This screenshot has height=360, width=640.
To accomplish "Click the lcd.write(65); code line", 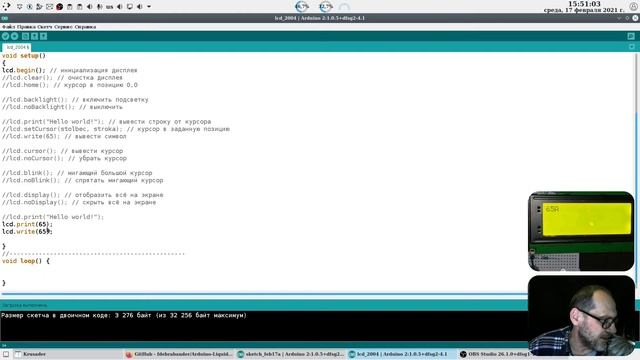I will (27, 231).
